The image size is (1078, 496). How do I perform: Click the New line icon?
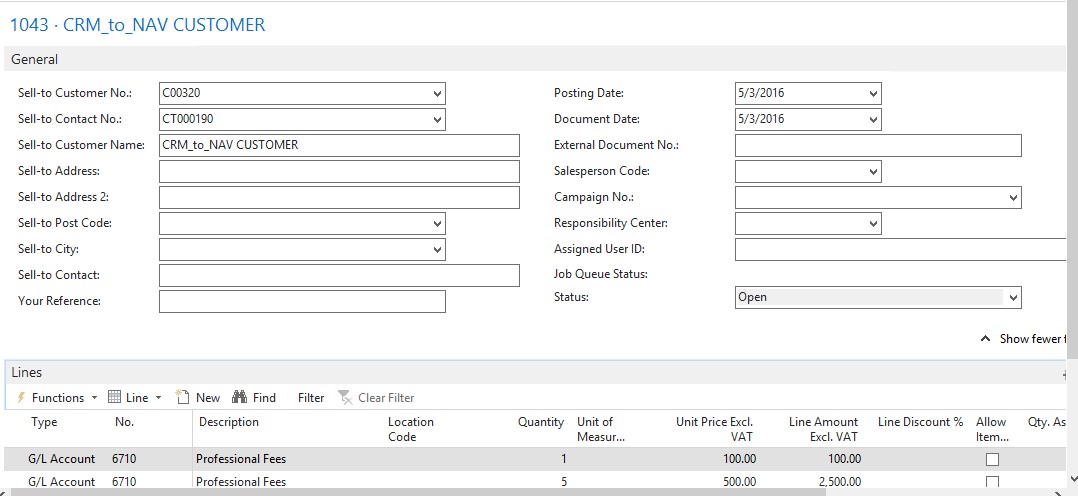tap(183, 398)
